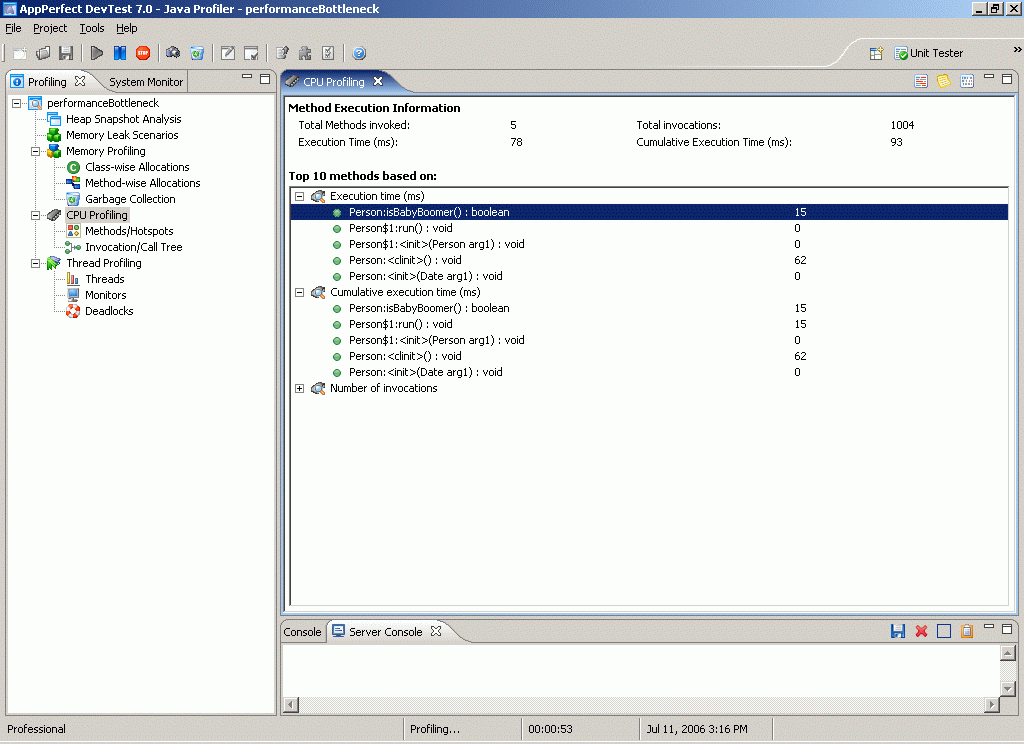This screenshot has height=744, width=1024.
Task: Switch to the System Monitor tab
Action: coord(146,82)
